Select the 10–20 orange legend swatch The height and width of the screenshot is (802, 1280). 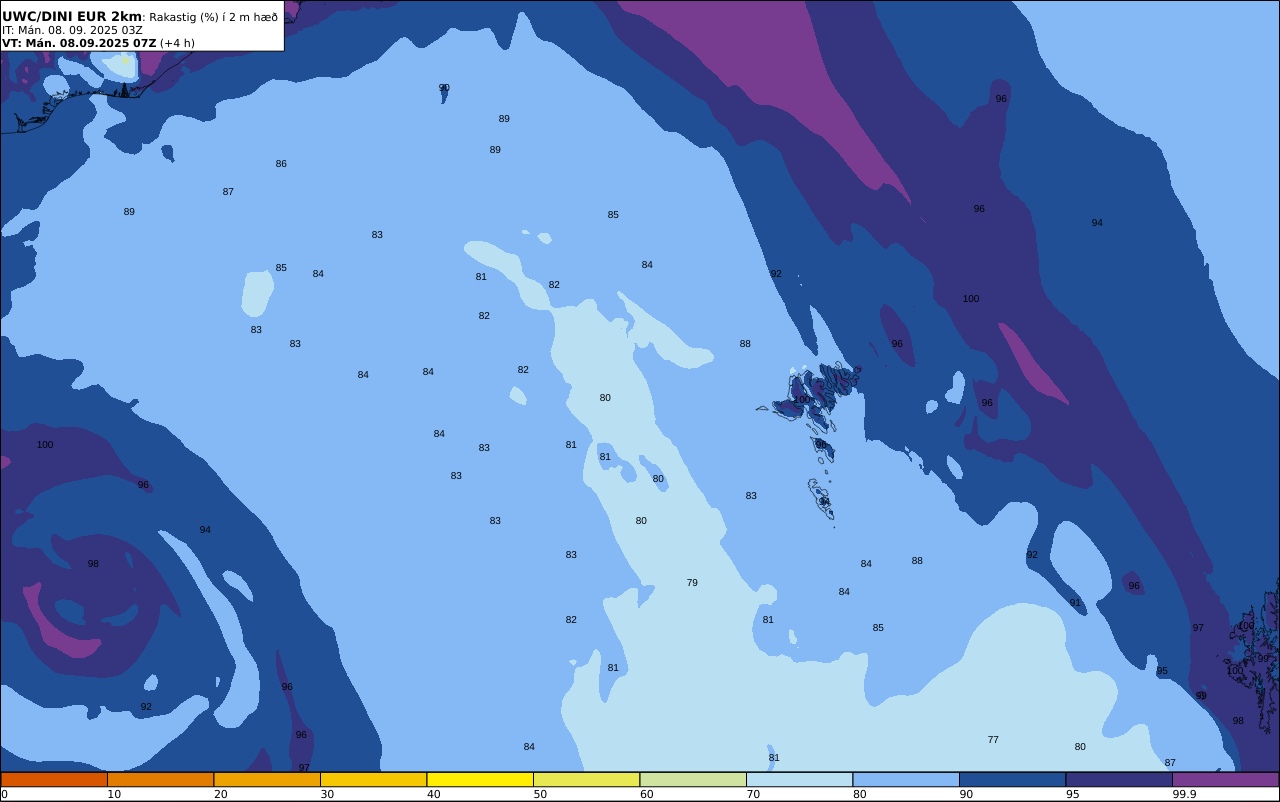[x=161, y=779]
